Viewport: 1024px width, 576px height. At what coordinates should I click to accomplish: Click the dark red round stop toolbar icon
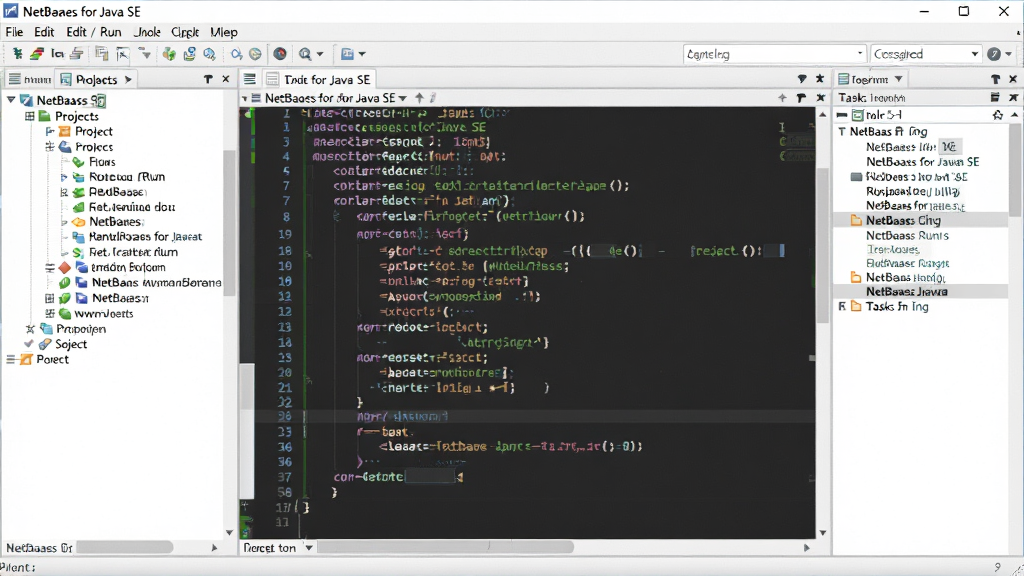280,54
